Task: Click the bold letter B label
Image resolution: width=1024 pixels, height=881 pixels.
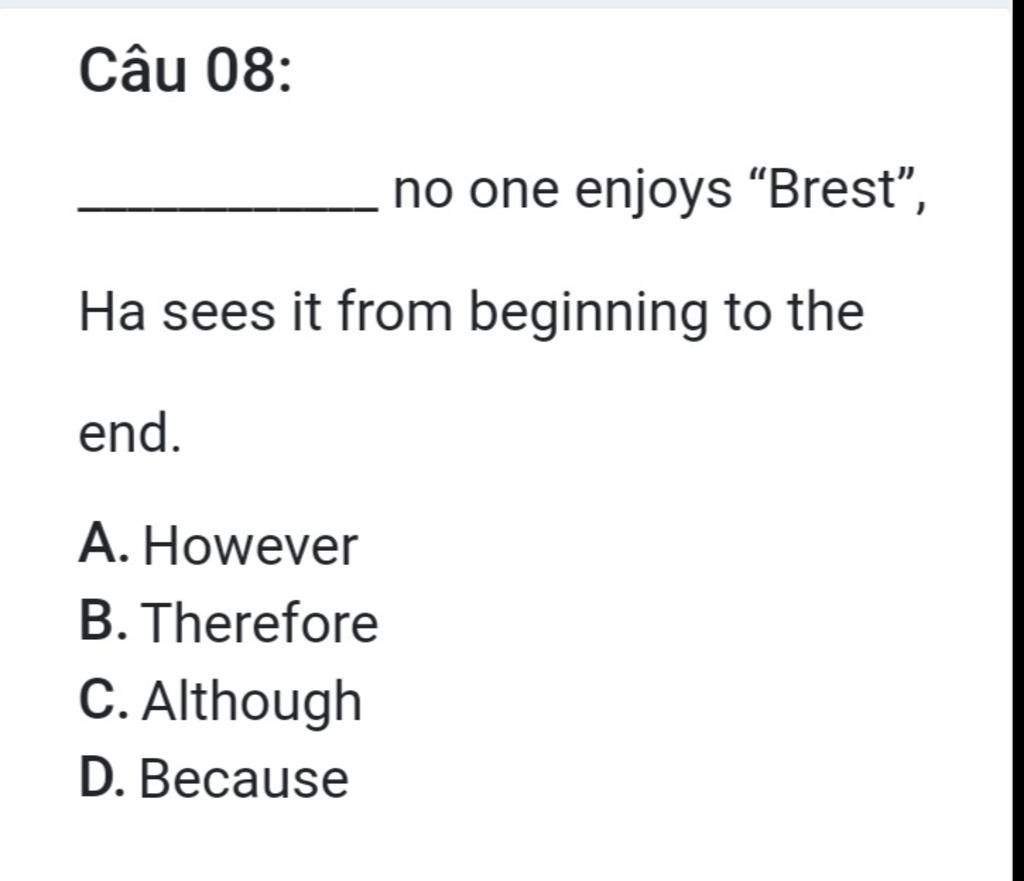Action: (103, 620)
